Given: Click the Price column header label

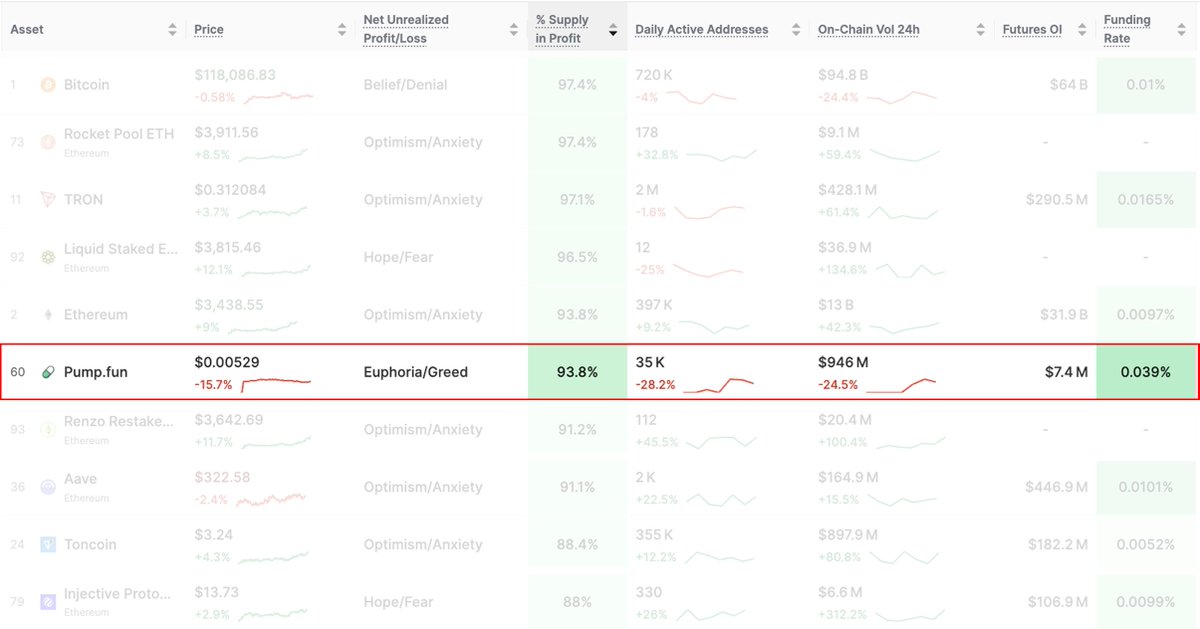Looking at the screenshot, I should coord(208,30).
